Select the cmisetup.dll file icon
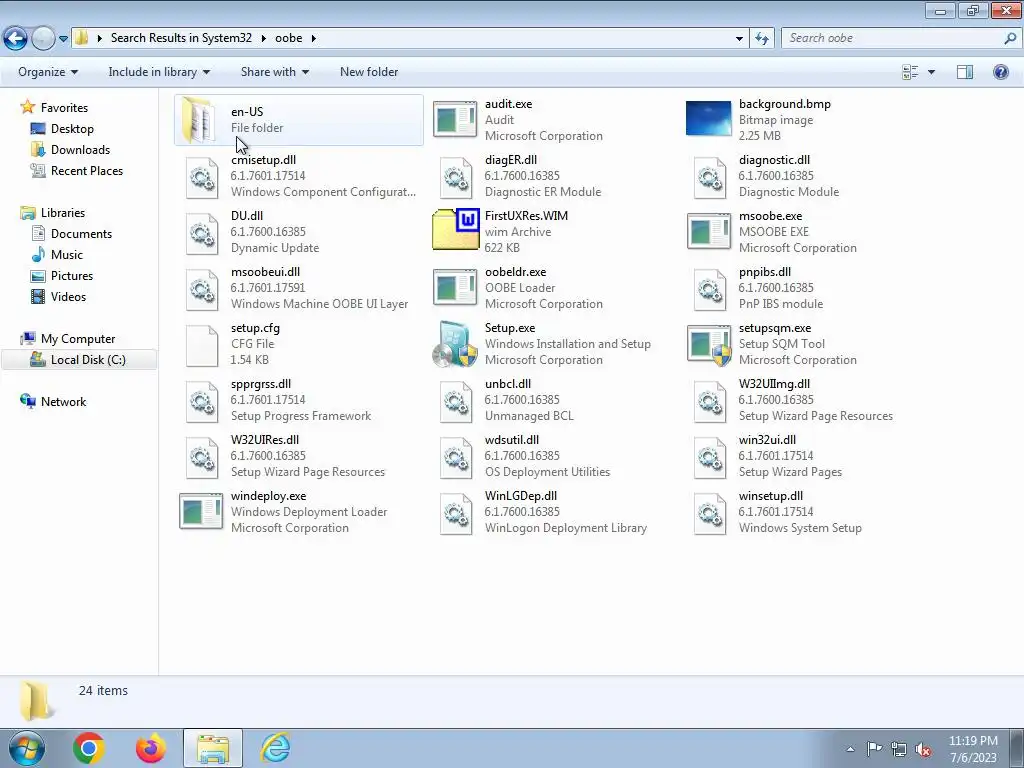 [x=202, y=178]
